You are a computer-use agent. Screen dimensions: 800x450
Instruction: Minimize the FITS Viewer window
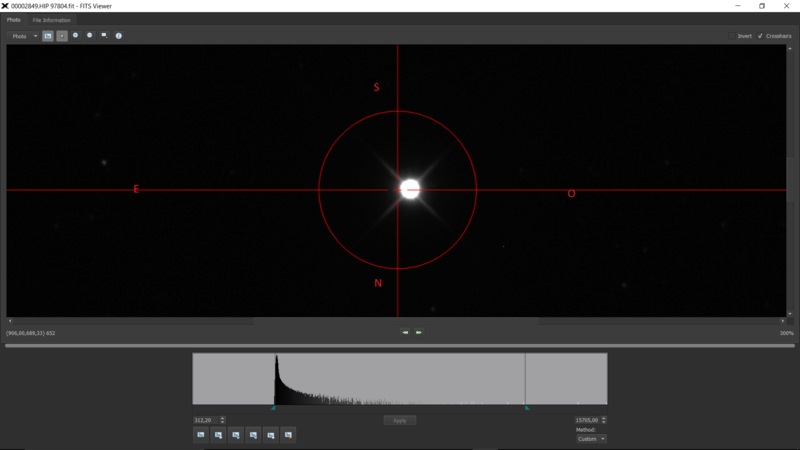(x=738, y=6)
